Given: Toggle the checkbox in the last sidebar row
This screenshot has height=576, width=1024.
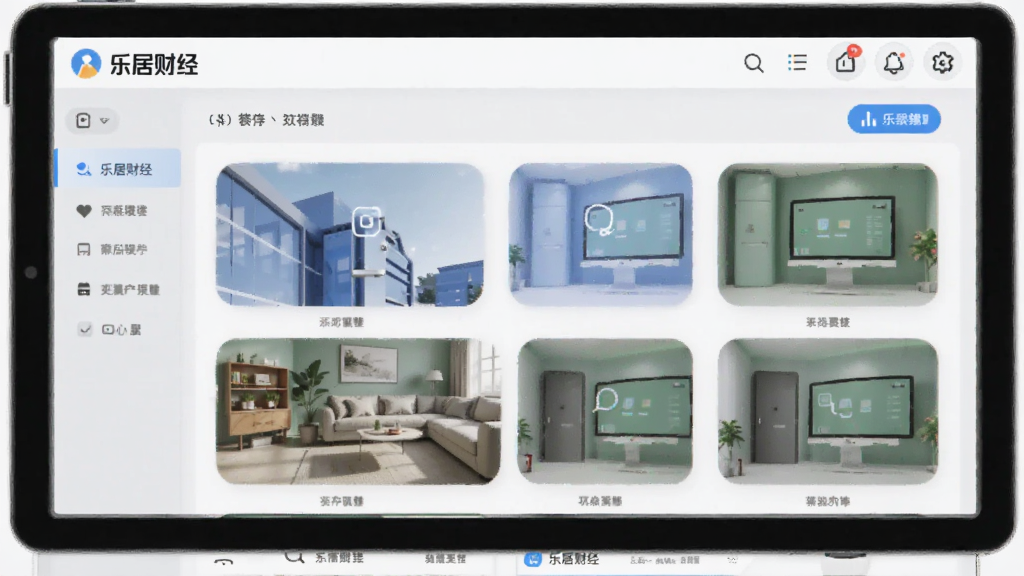Looking at the screenshot, I should (x=85, y=329).
